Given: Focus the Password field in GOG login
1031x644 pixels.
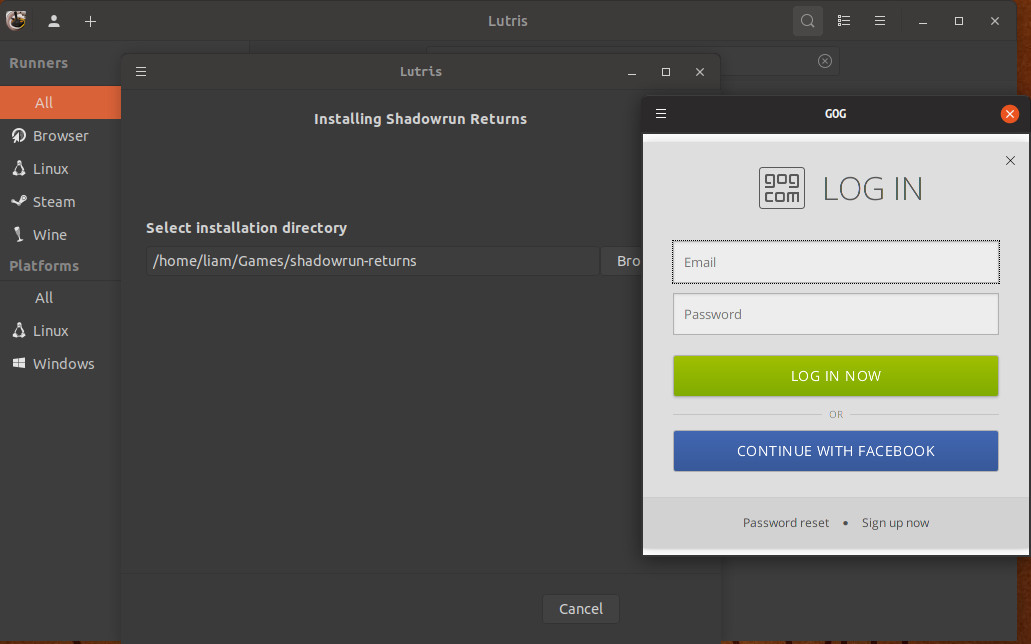Looking at the screenshot, I should click(836, 314).
